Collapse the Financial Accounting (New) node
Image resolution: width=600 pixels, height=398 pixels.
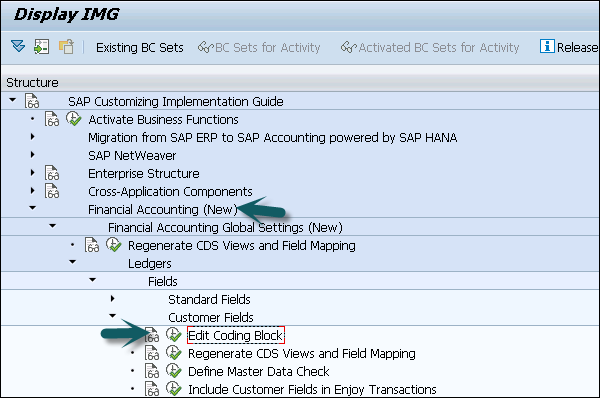[33, 208]
